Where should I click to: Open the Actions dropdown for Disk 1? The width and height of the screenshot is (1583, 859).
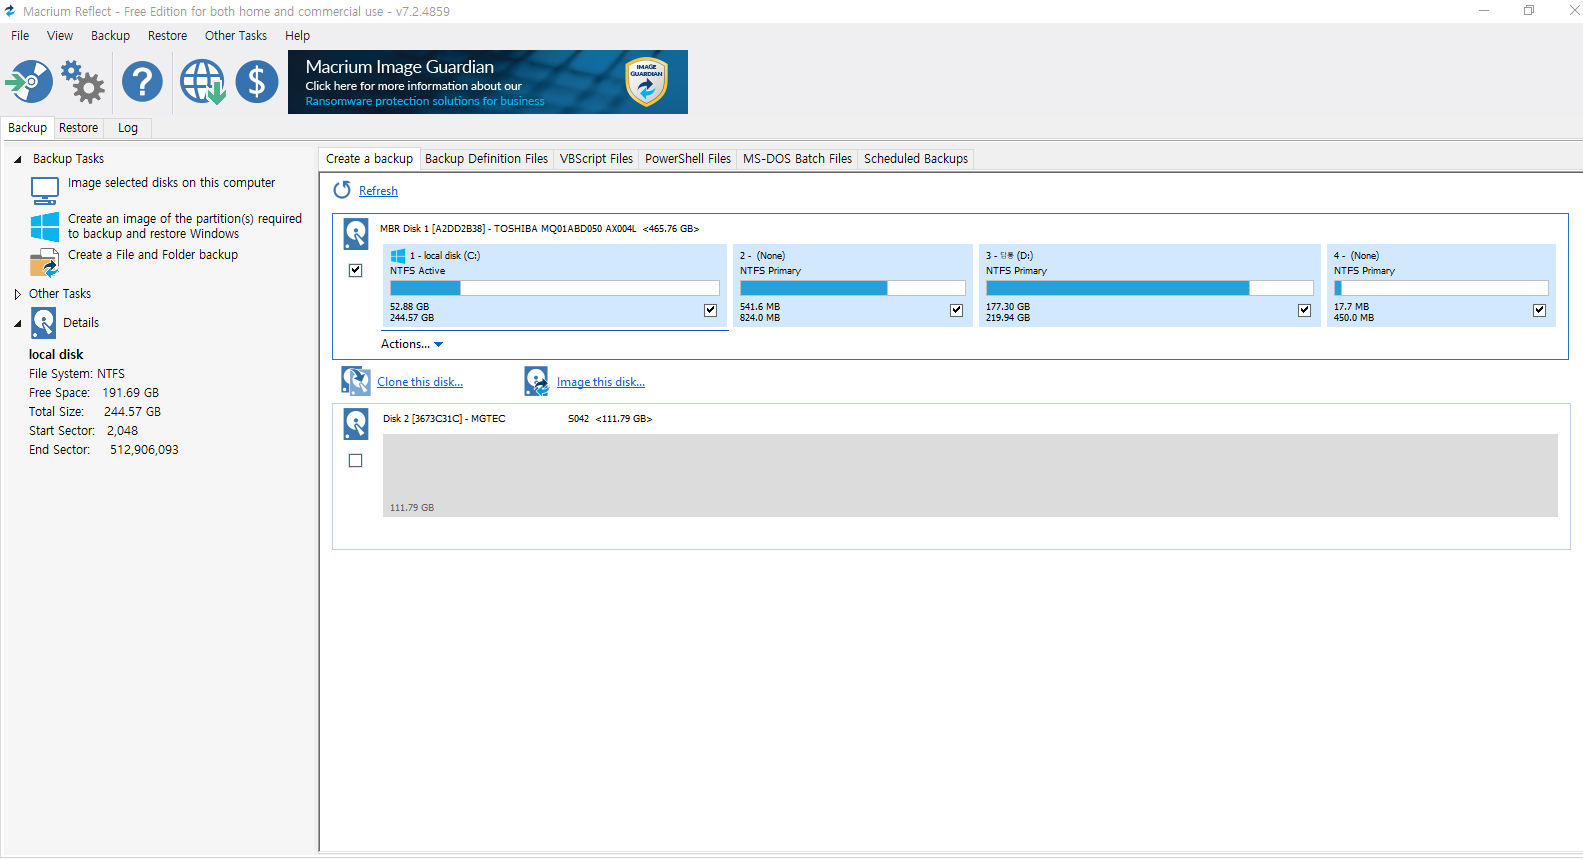click(412, 344)
